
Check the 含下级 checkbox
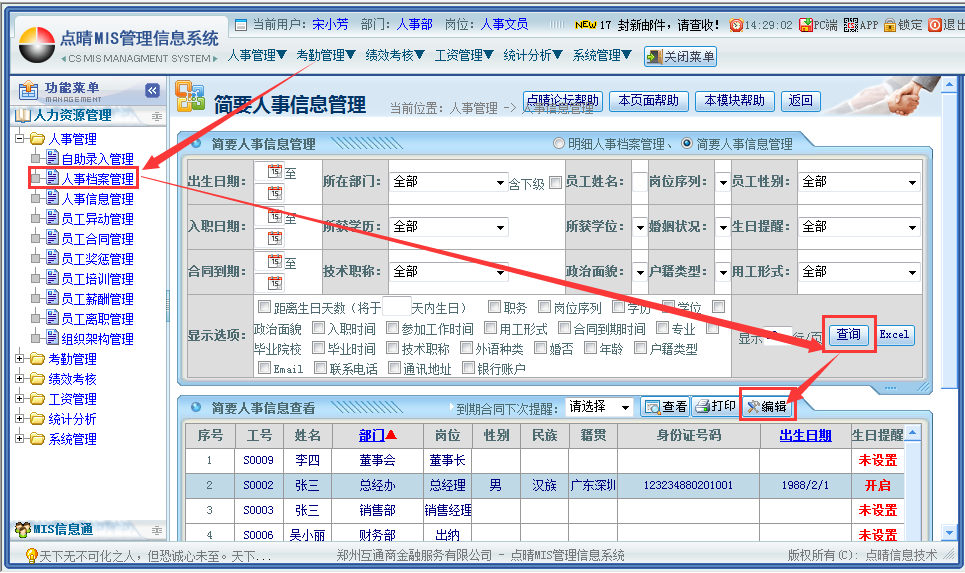pyautogui.click(x=555, y=183)
